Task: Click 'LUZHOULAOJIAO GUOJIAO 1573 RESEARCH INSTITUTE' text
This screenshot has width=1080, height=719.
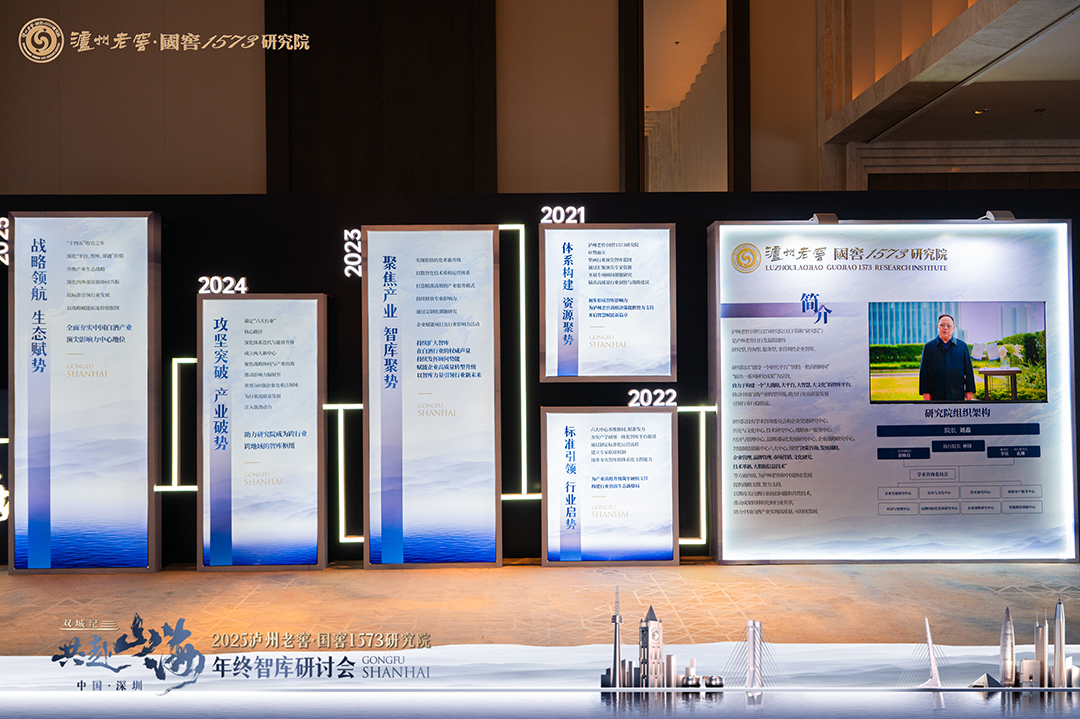Action: point(856,268)
